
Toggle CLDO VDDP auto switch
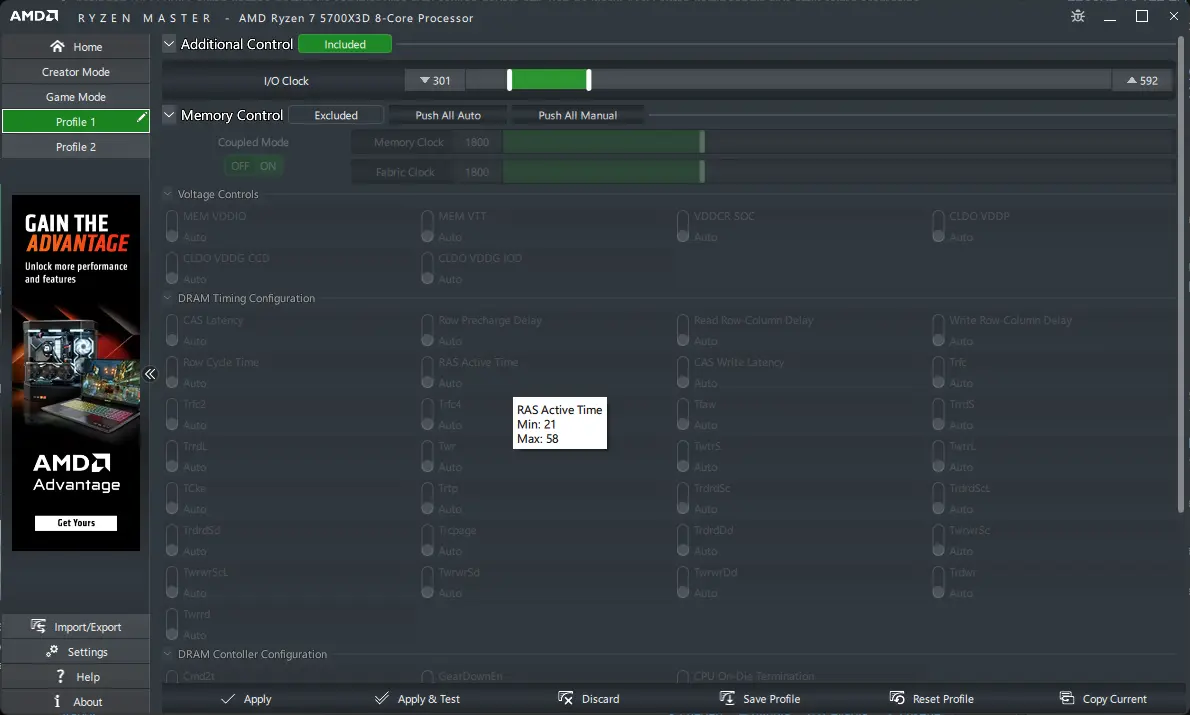pos(939,226)
